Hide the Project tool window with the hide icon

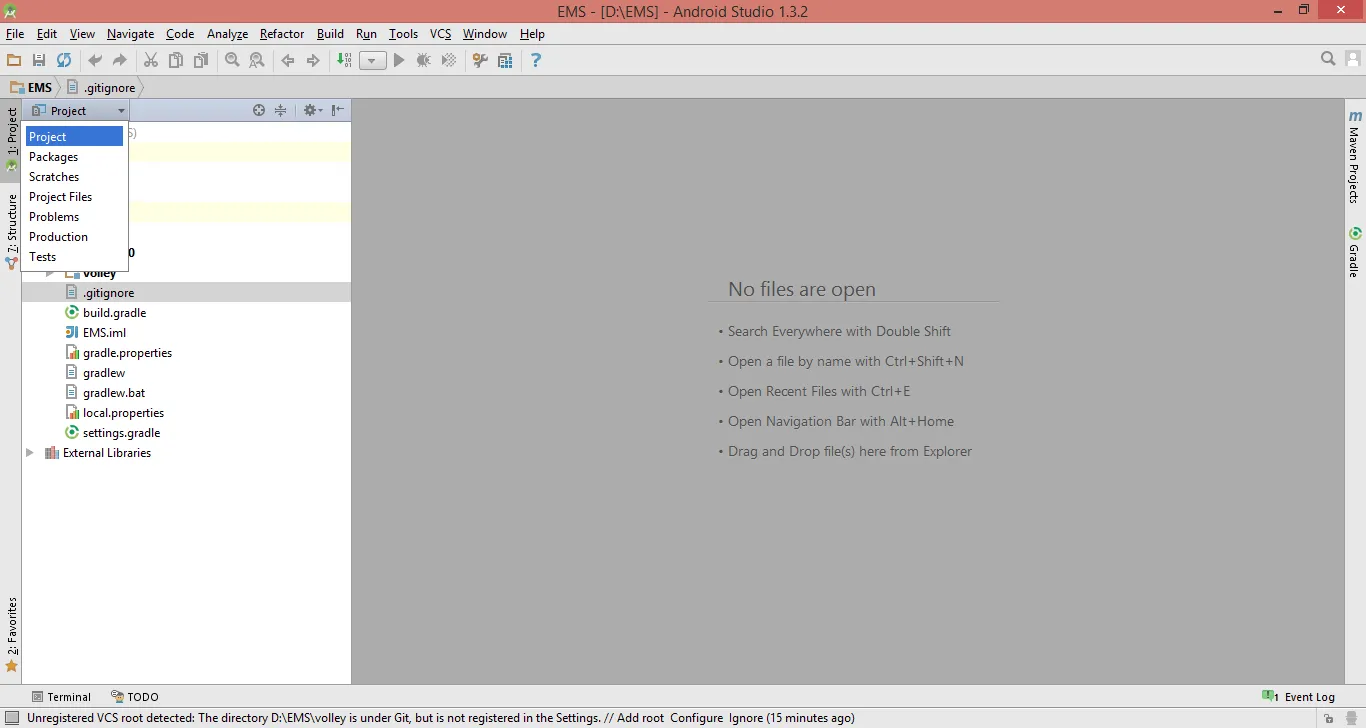tap(338, 110)
